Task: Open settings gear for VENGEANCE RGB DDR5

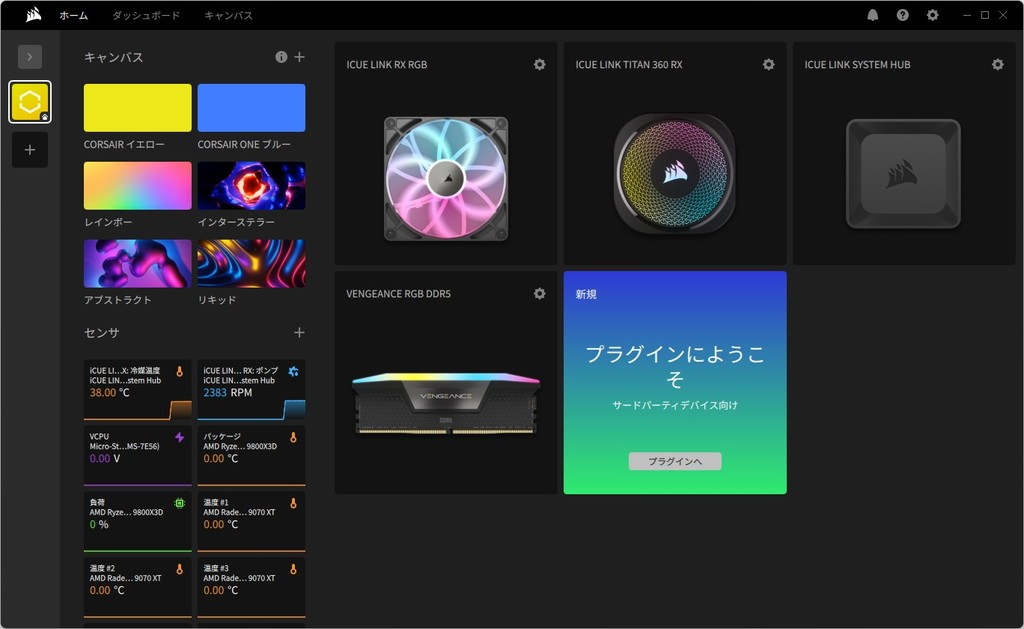Action: click(539, 294)
